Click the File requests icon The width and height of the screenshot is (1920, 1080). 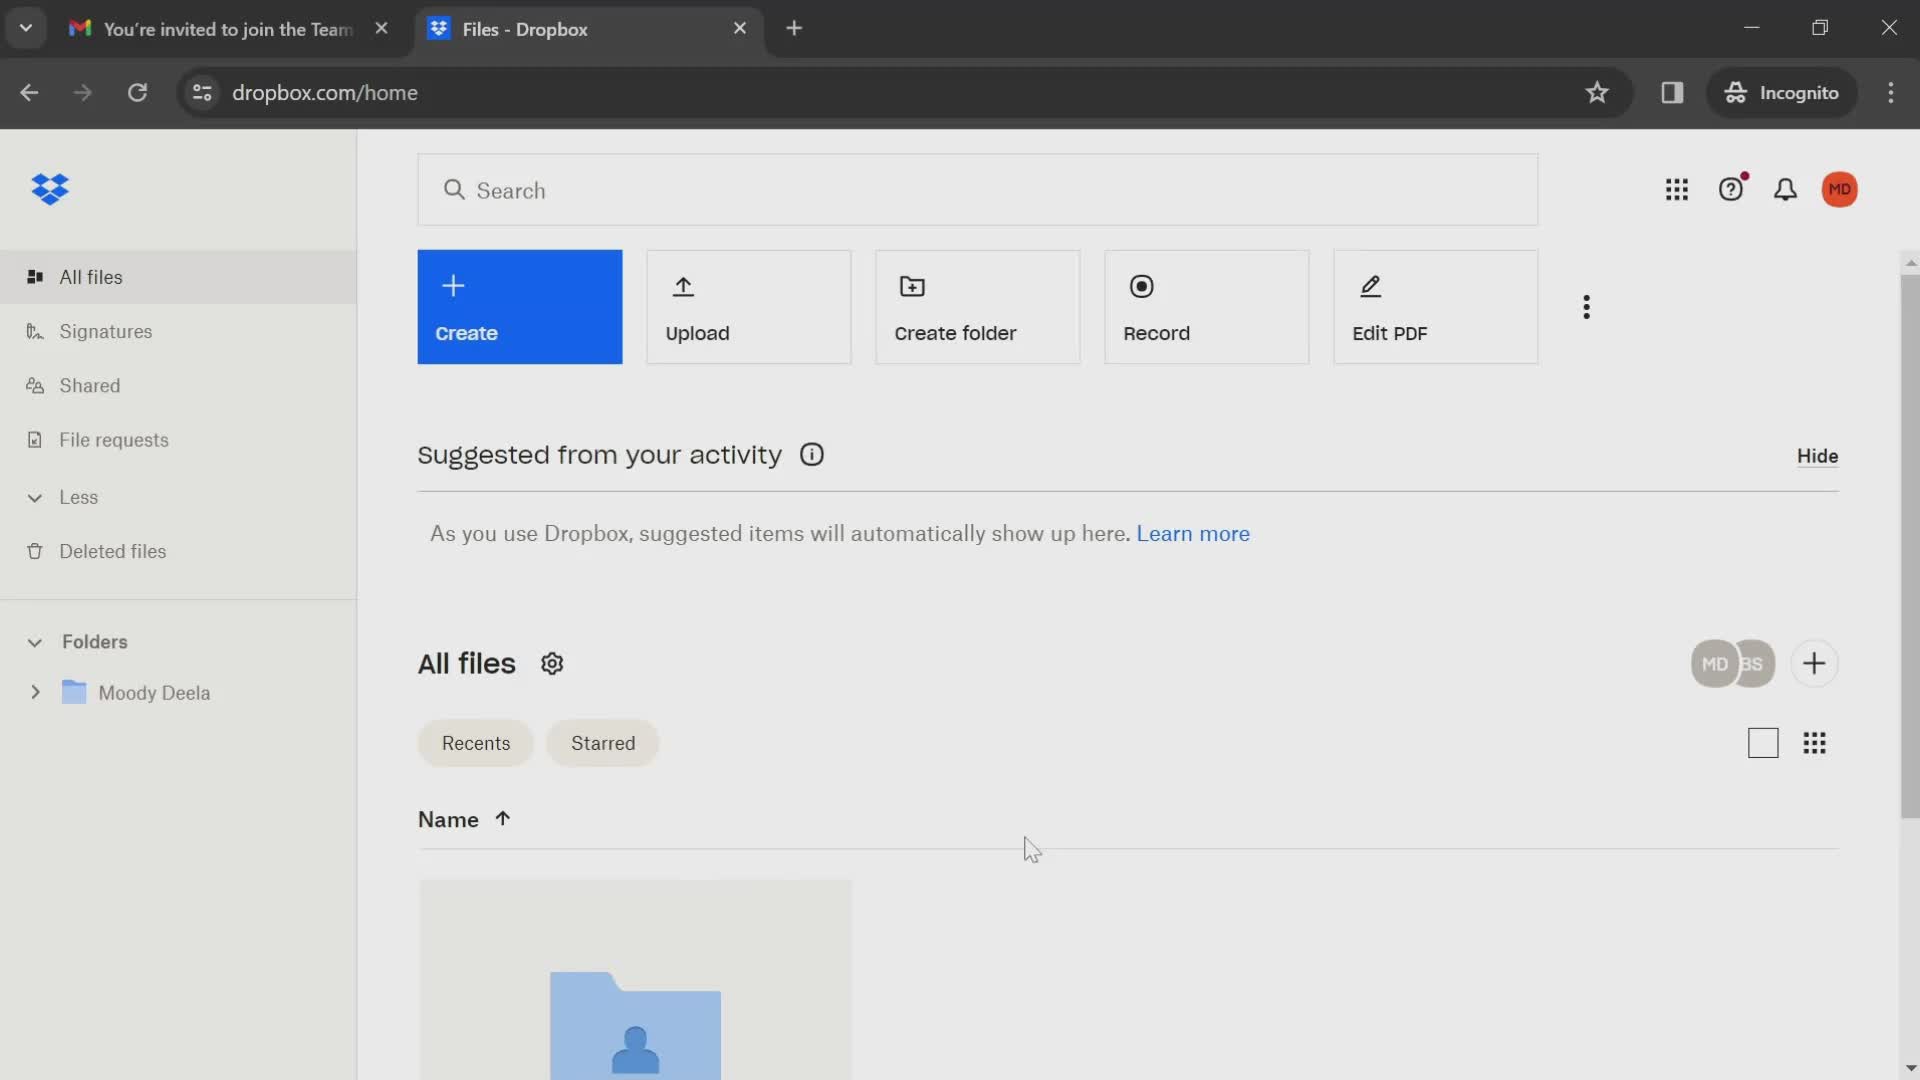[x=35, y=440]
